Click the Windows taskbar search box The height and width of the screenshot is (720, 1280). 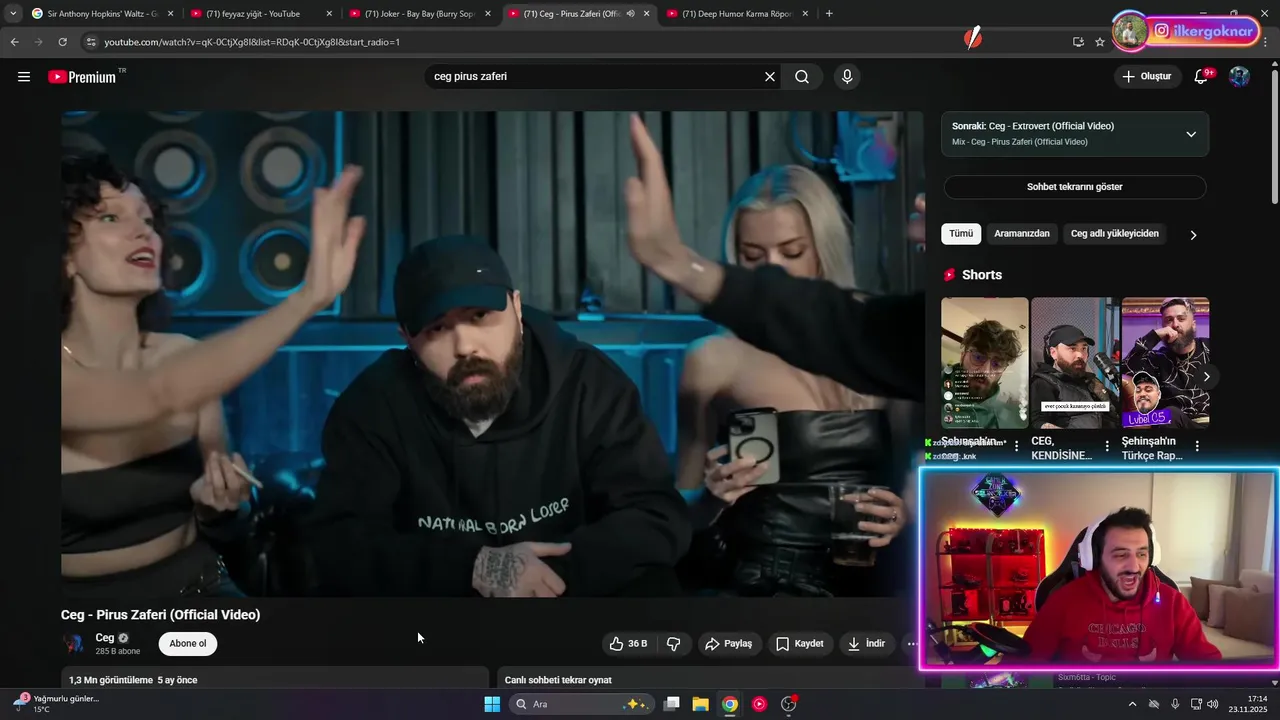(x=582, y=704)
